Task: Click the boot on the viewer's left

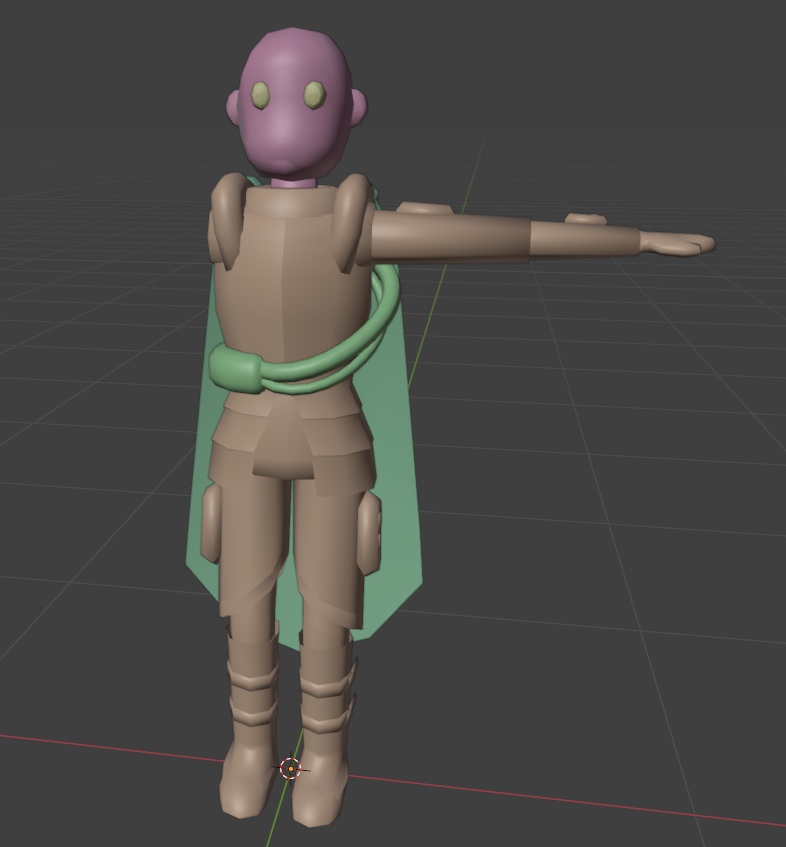Action: click(x=248, y=740)
